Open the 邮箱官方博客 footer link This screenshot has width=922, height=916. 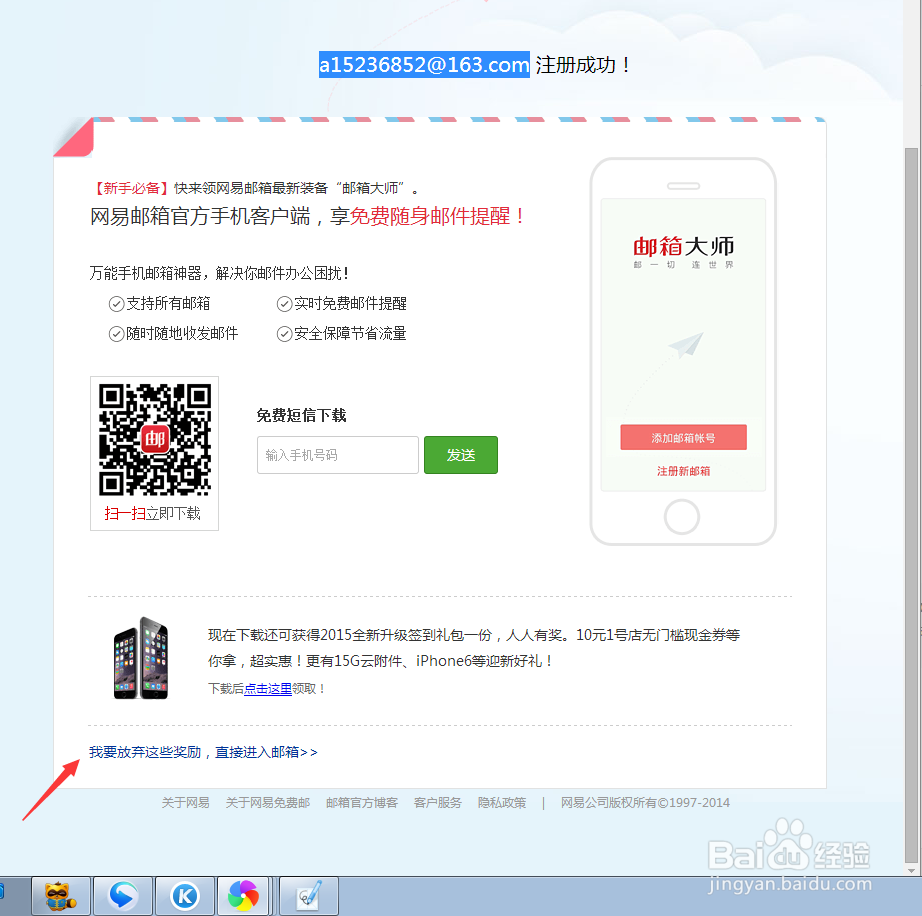pyautogui.click(x=362, y=803)
